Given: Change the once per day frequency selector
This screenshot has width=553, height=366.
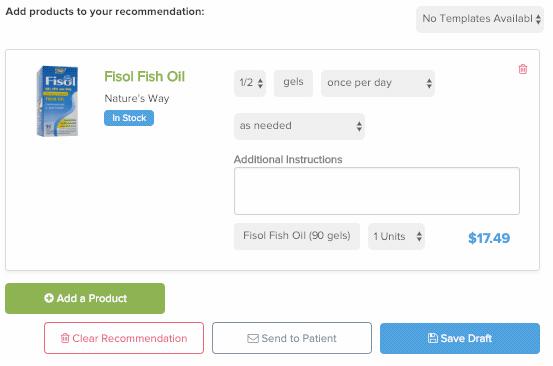Looking at the screenshot, I should pos(378,83).
